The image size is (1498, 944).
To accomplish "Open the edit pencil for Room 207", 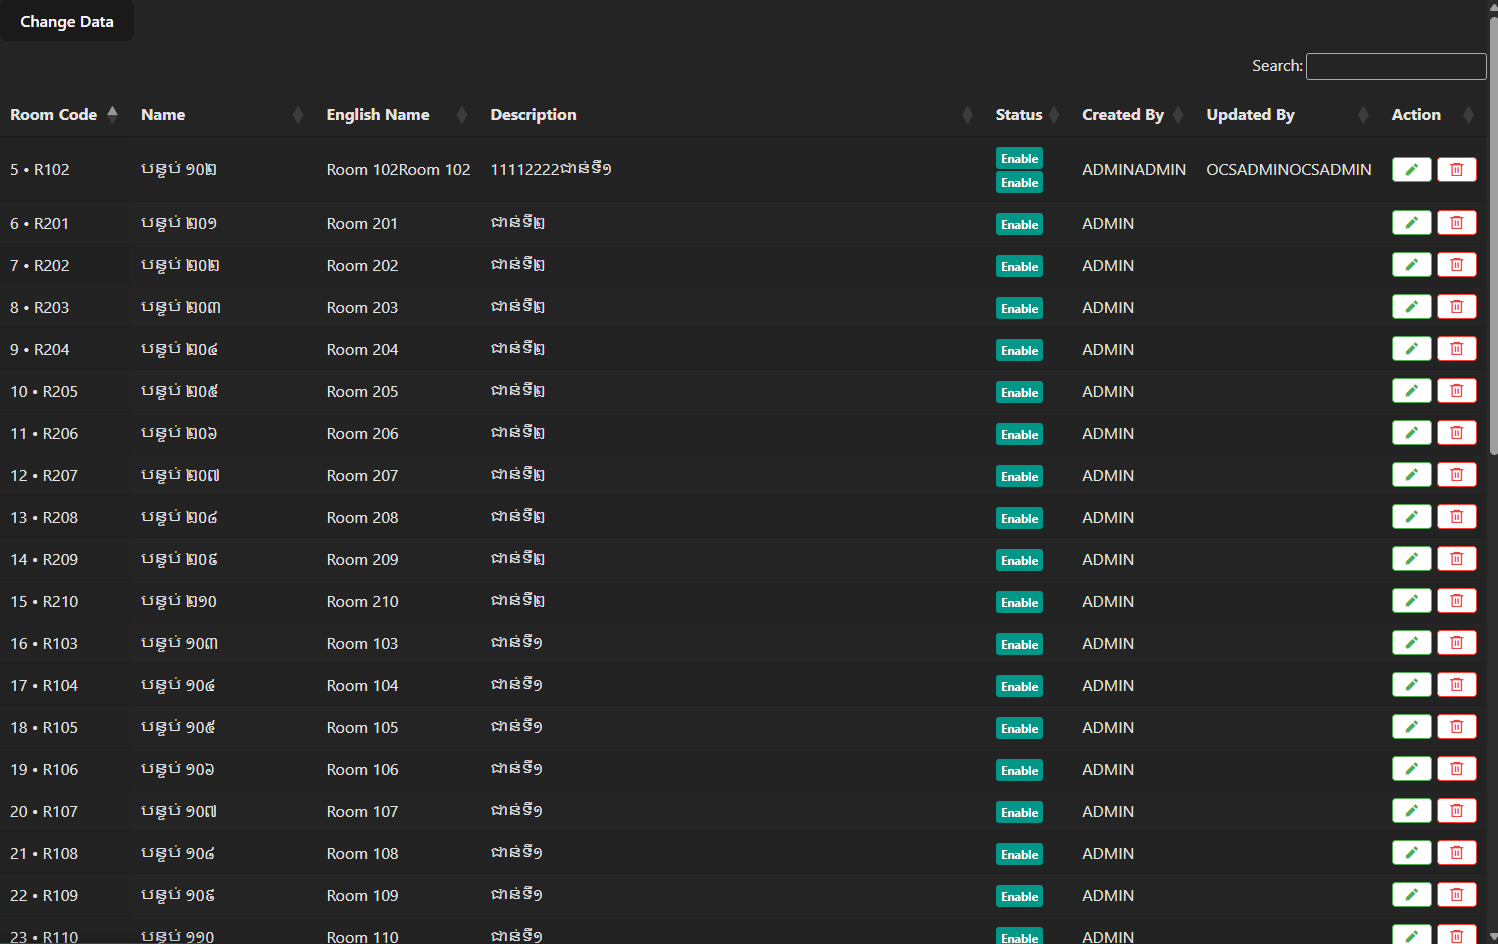I will [1411, 475].
